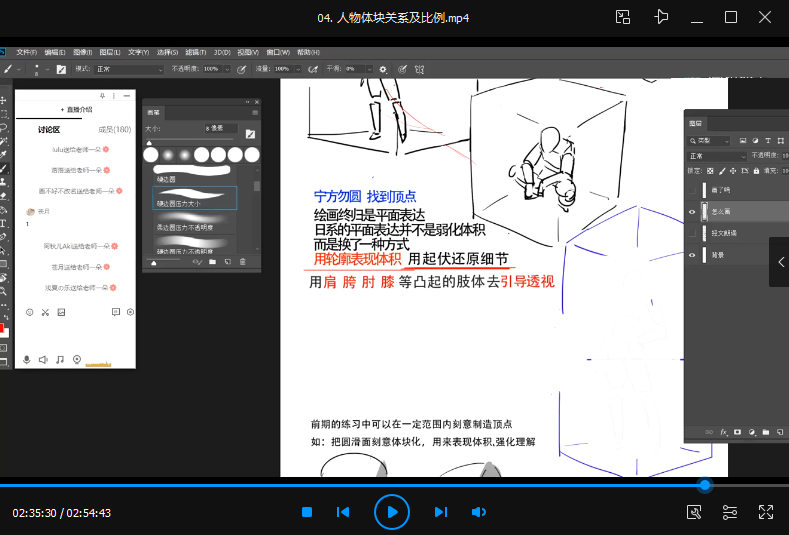Enter fullscreen mode in the player
Viewport: 789px width, 535px height.
[x=766, y=512]
